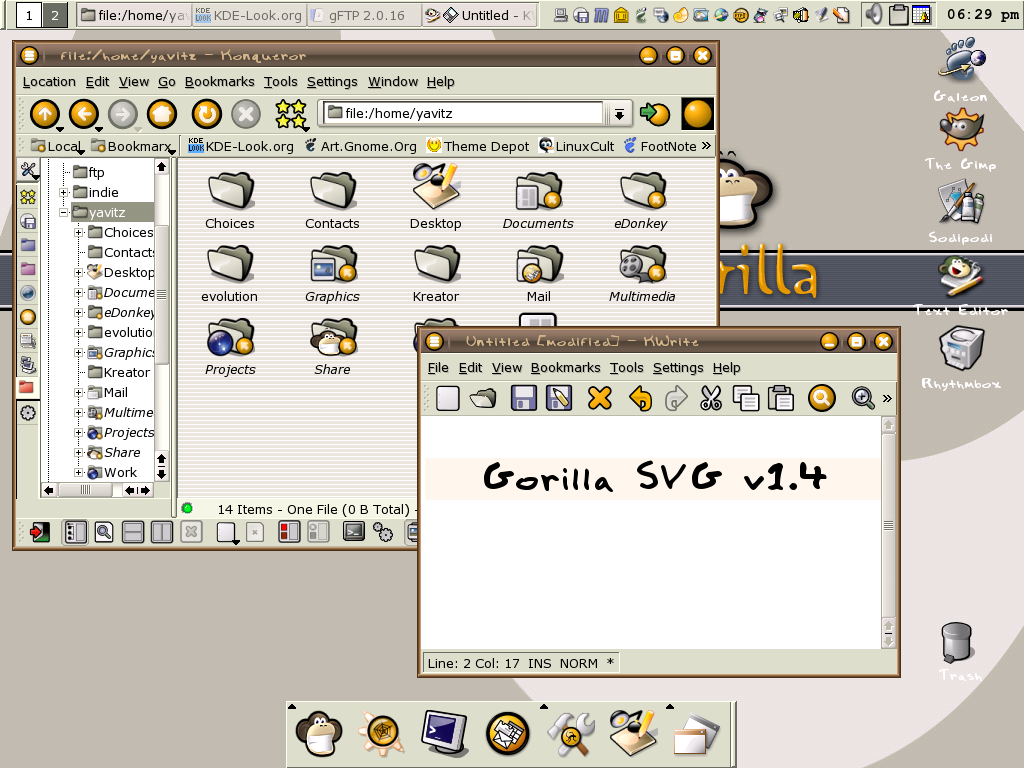Click Open file icon in KWrite toolbar
Image resolution: width=1024 pixels, height=768 pixels.
(x=483, y=398)
